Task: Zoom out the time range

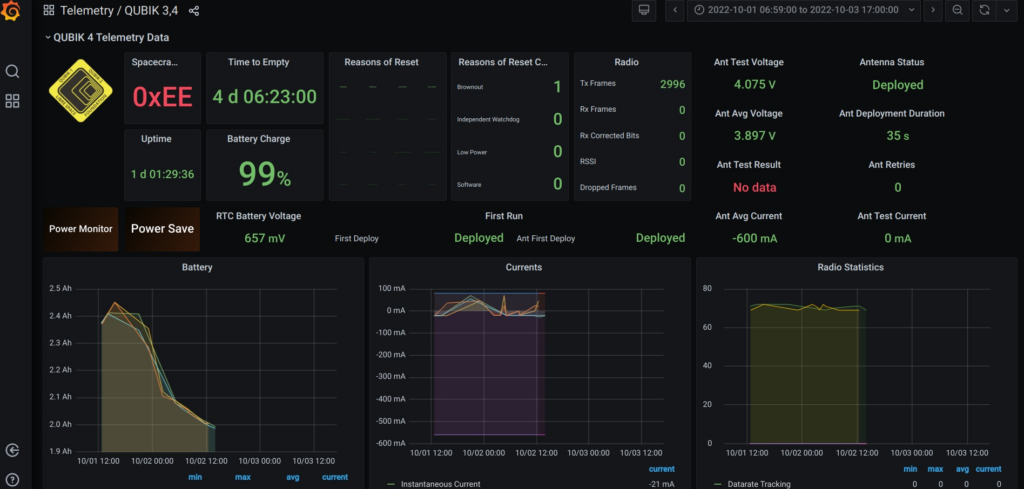Action: 958,10
